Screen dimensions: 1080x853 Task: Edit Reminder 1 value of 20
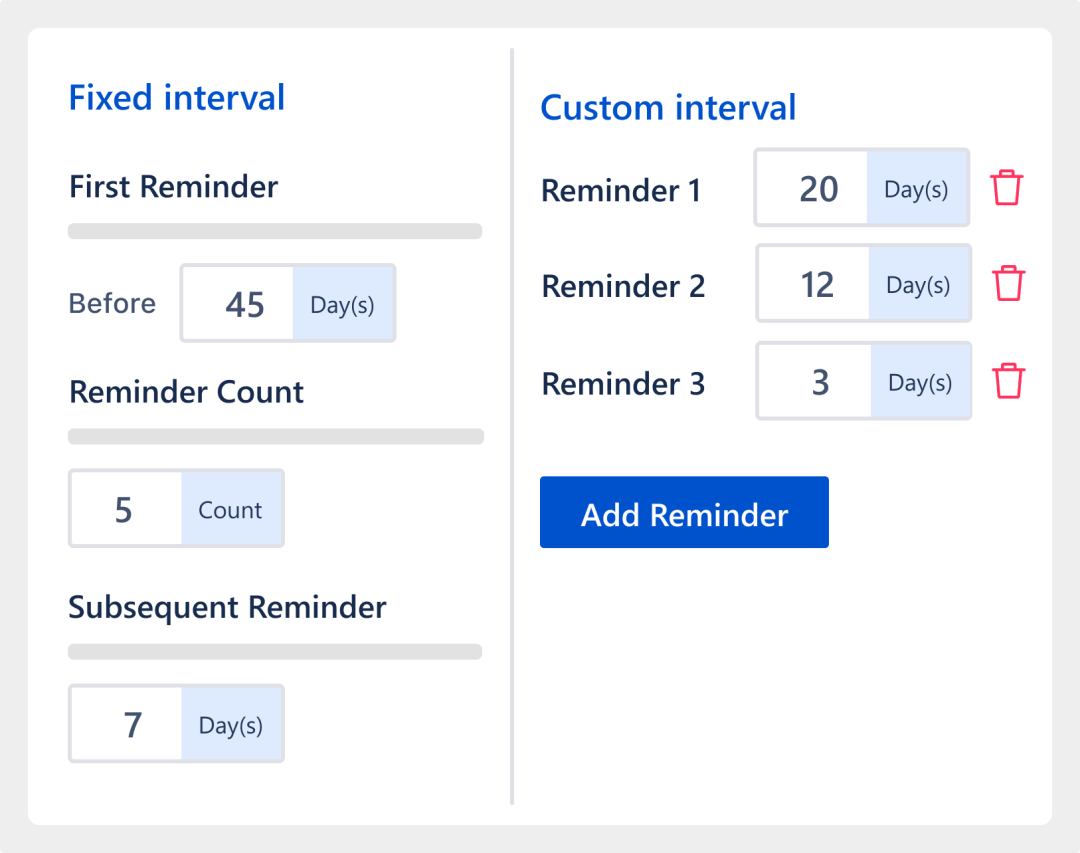tap(814, 188)
